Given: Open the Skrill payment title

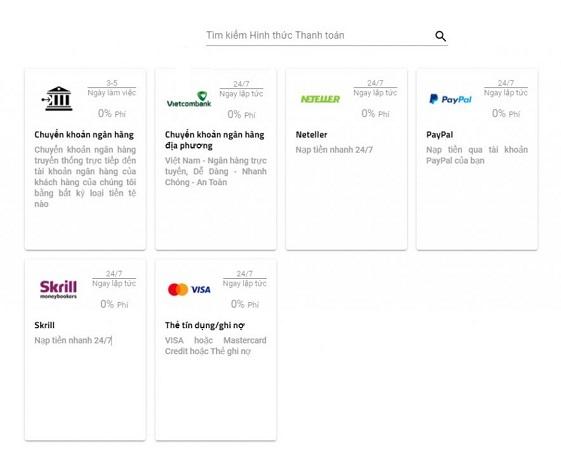Looking at the screenshot, I should 44,325.
